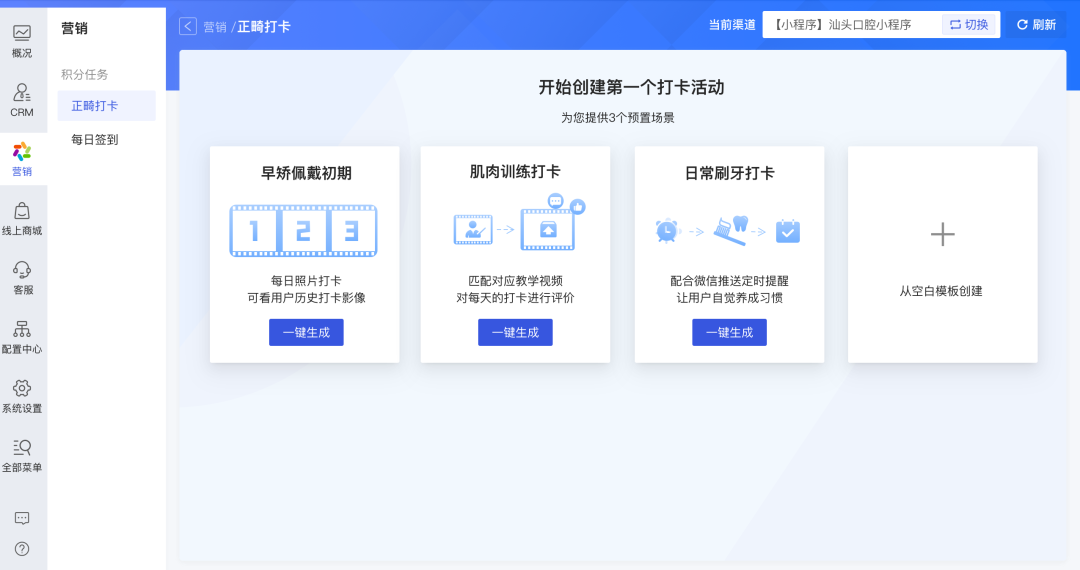The height and width of the screenshot is (570, 1080).
Task: Click the help question mark icon
Action: [x=22, y=549]
